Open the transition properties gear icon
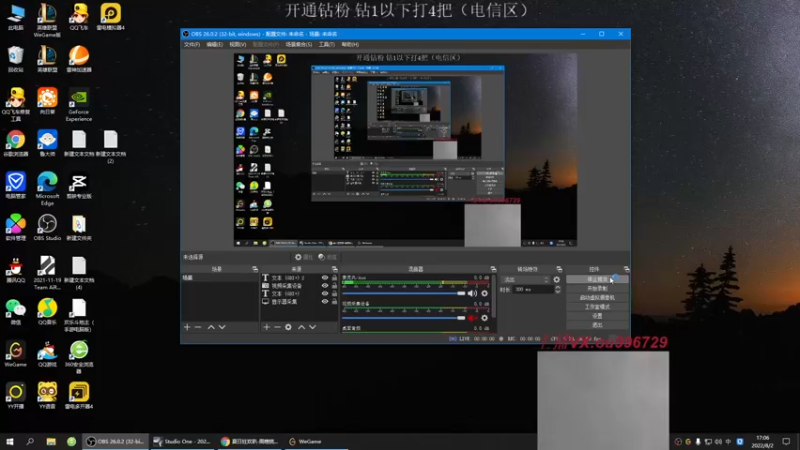 pos(557,280)
